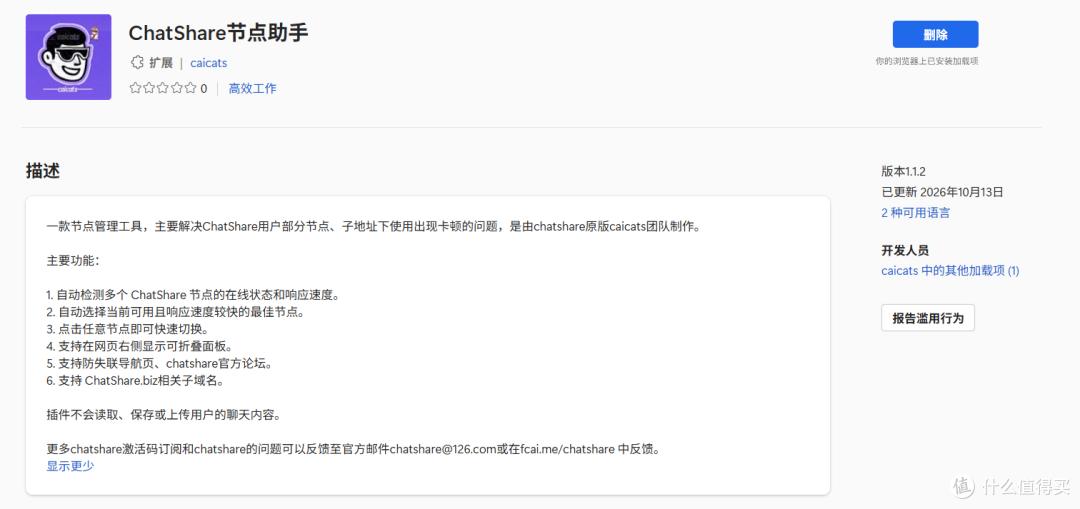
Task: Click the ChatShare extension logo thumbnail
Action: coord(68,57)
